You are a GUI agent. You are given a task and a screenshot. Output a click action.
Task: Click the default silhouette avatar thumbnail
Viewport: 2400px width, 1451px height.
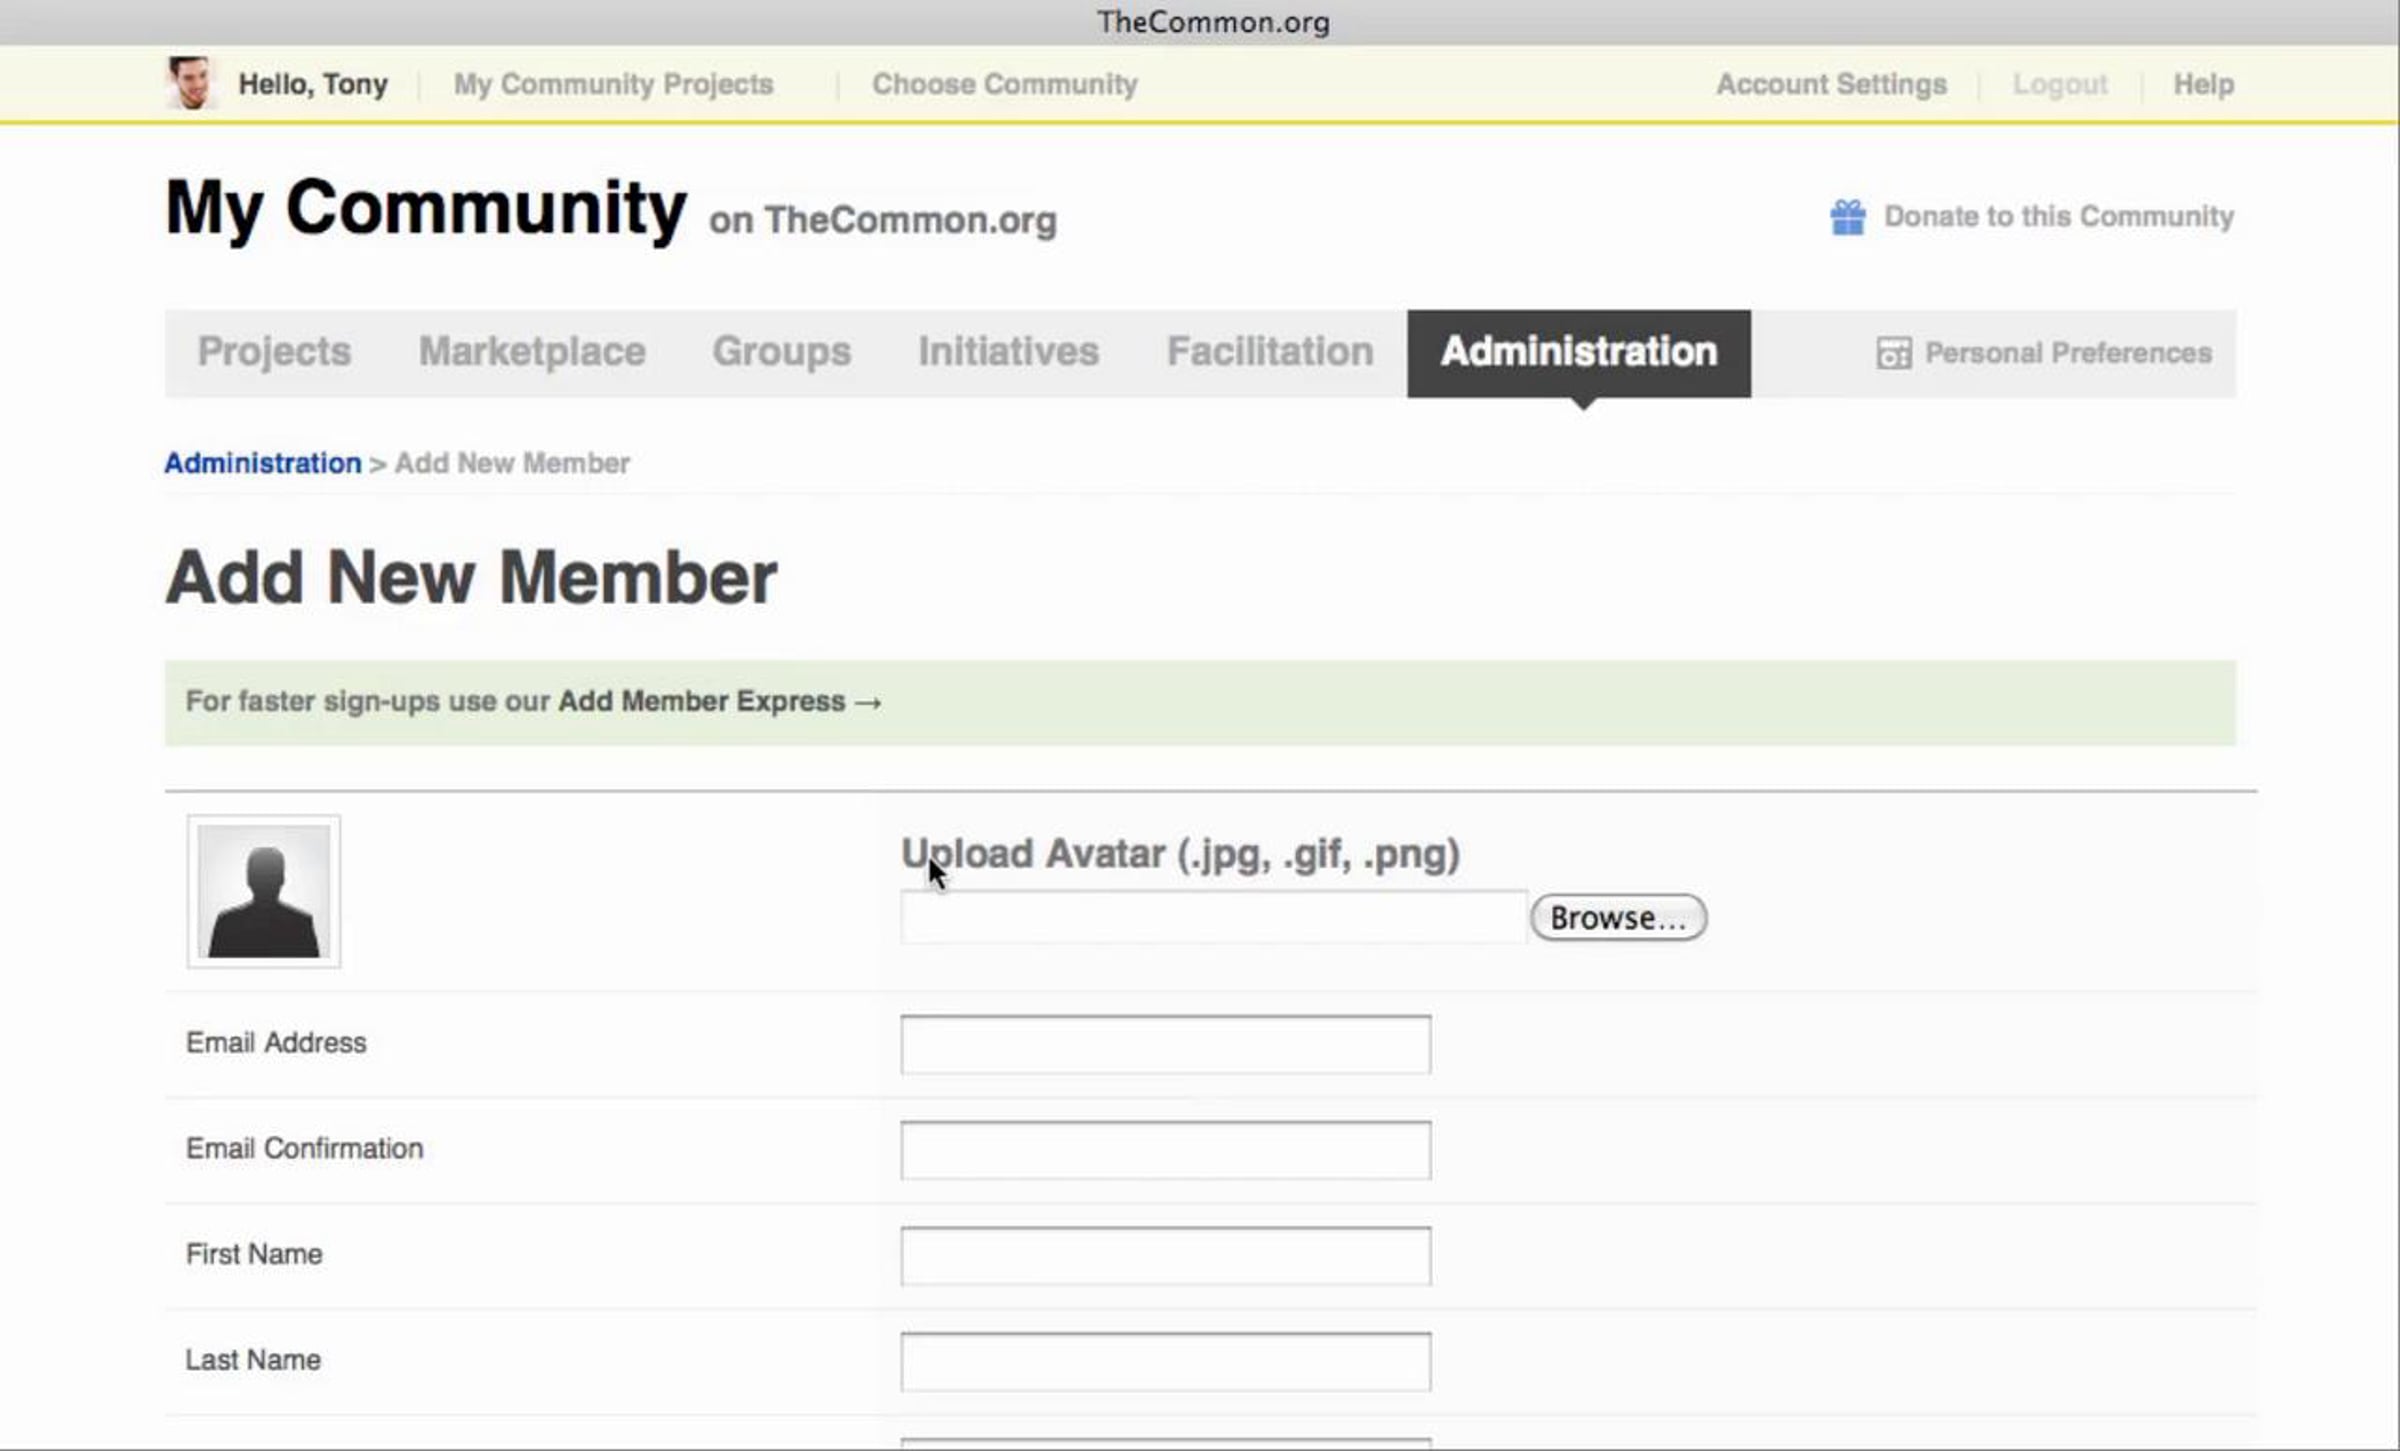tap(264, 891)
